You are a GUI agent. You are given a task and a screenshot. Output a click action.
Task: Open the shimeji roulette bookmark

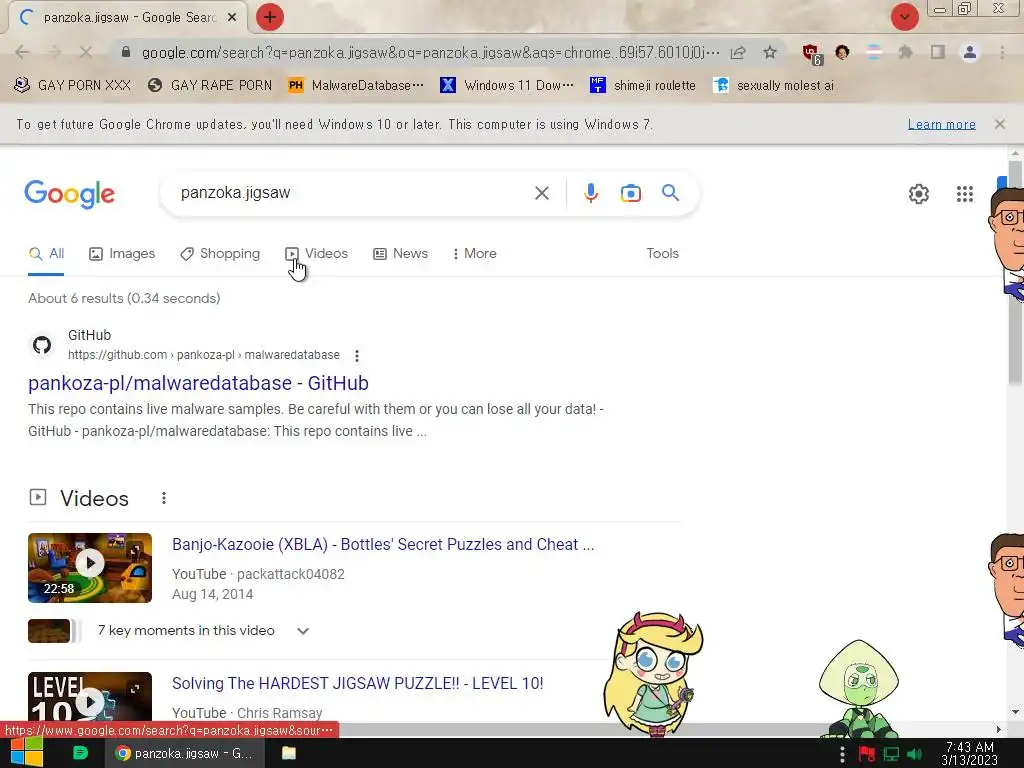tap(643, 86)
